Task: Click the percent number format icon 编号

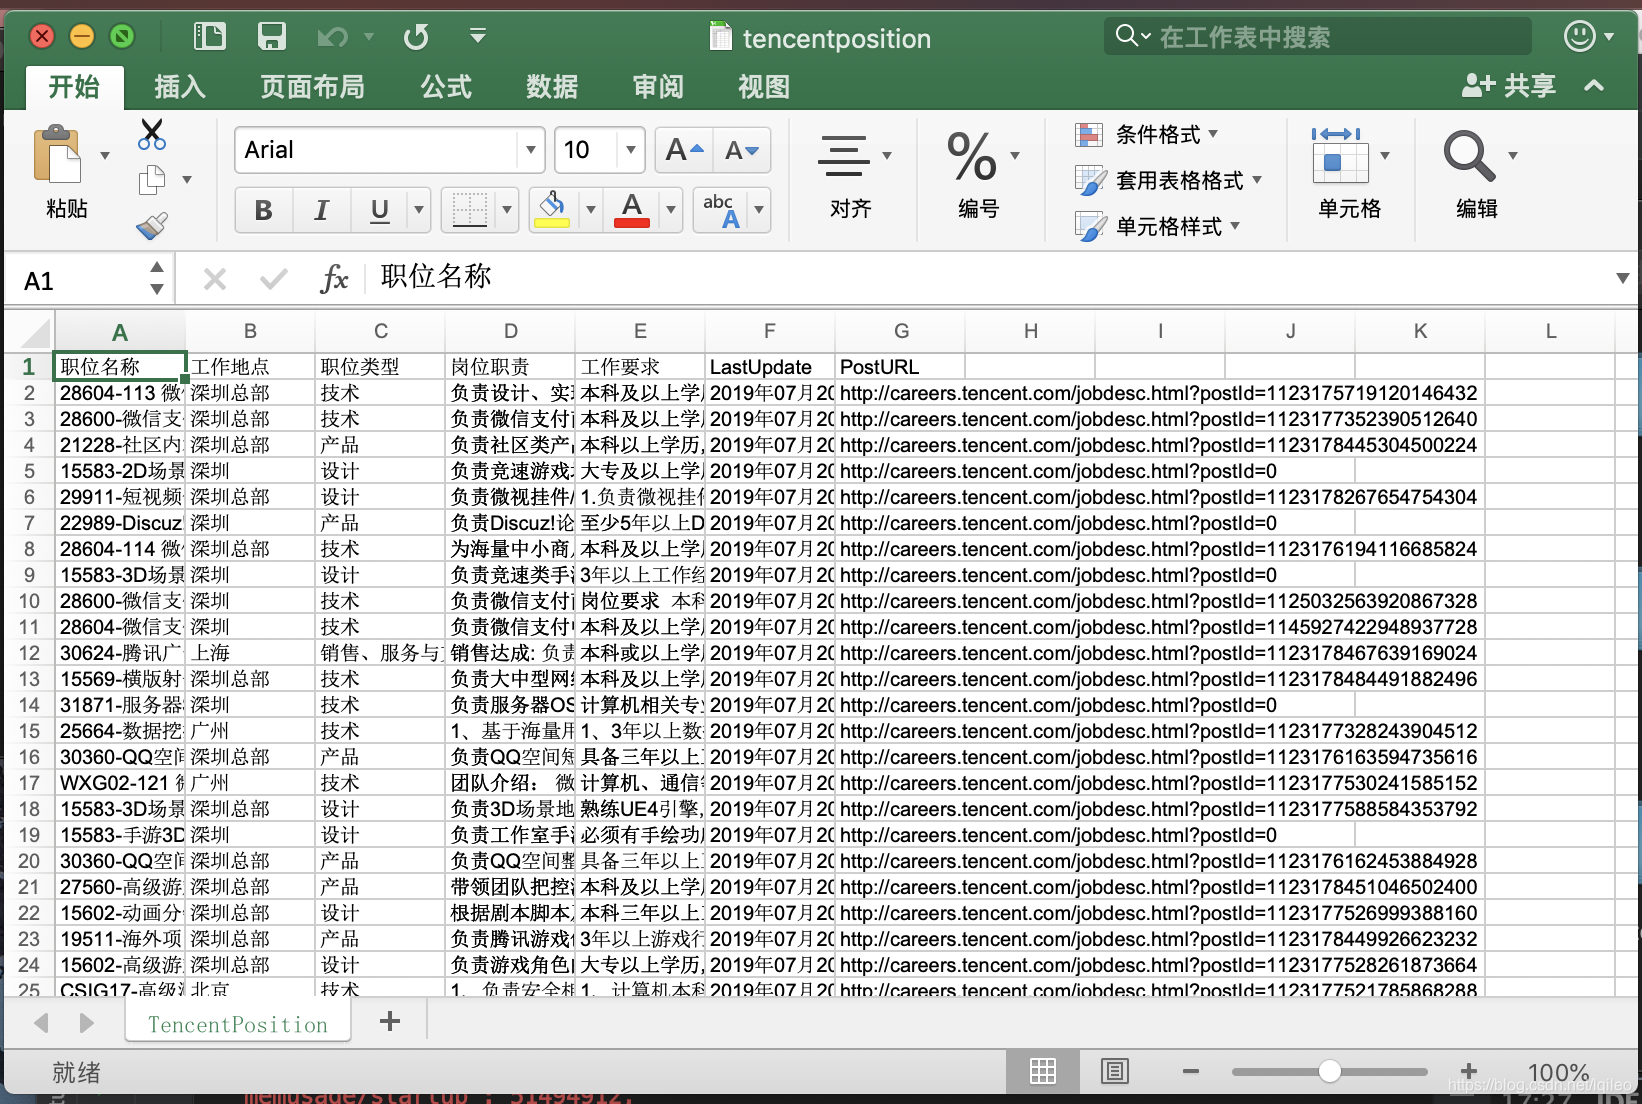Action: pos(972,157)
